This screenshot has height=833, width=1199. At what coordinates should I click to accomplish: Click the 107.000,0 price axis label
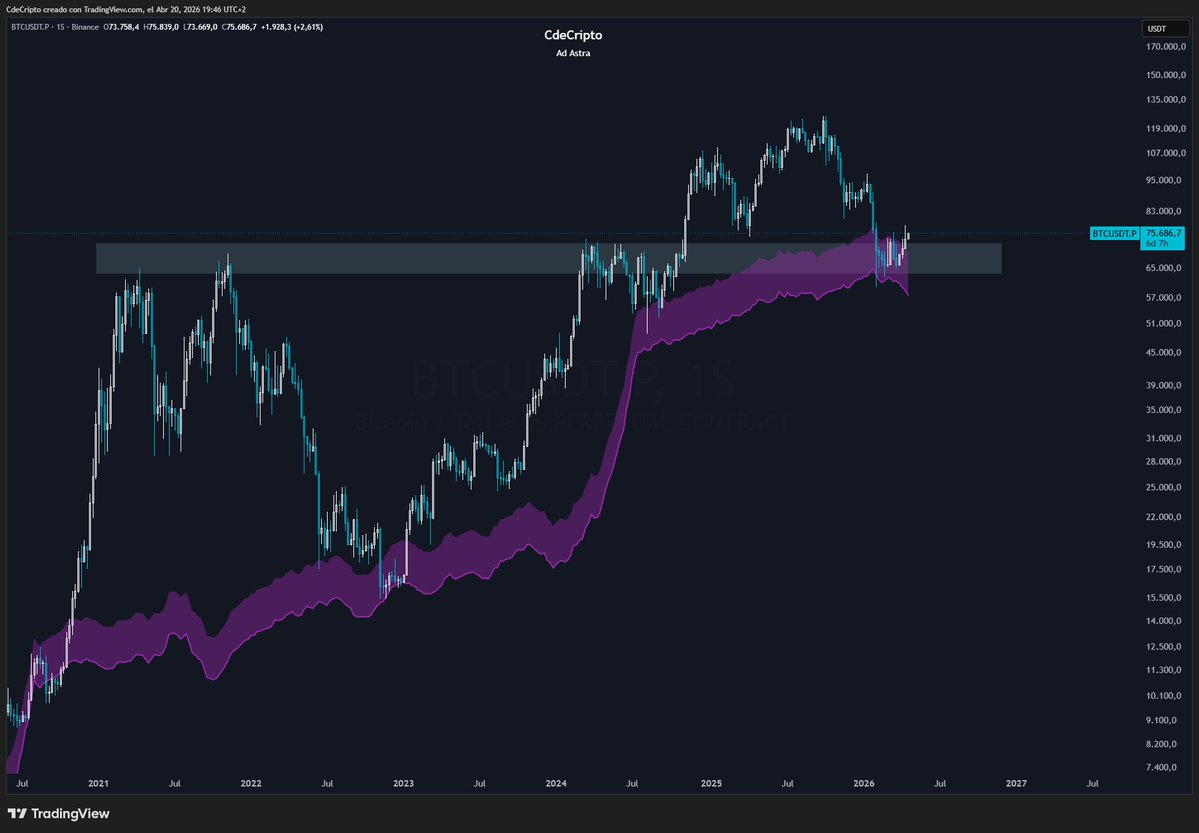[x=1165, y=153]
